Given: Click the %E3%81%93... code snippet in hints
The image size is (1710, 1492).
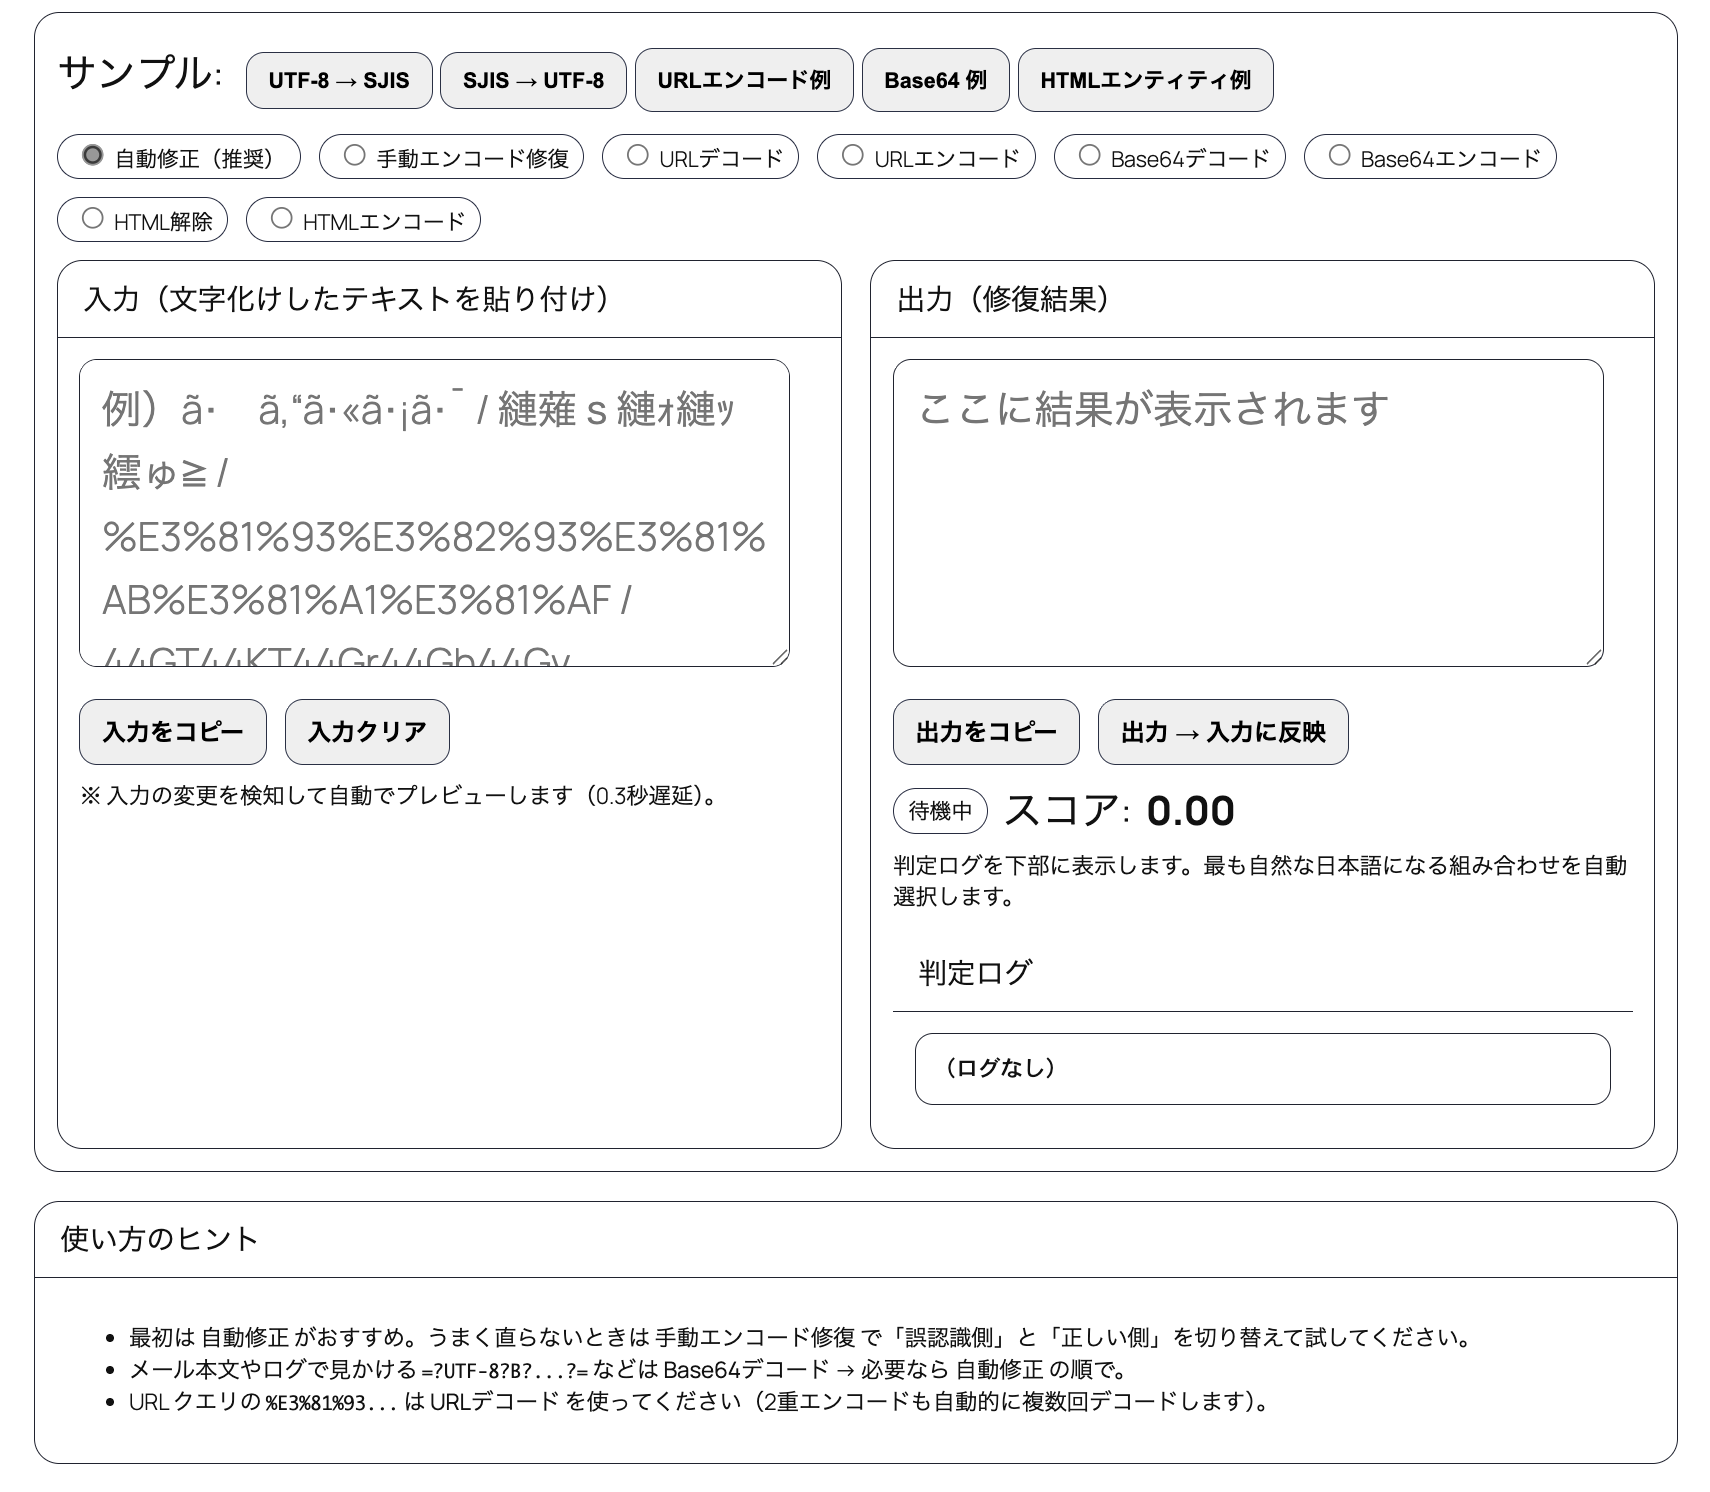Looking at the screenshot, I should click(x=331, y=1402).
